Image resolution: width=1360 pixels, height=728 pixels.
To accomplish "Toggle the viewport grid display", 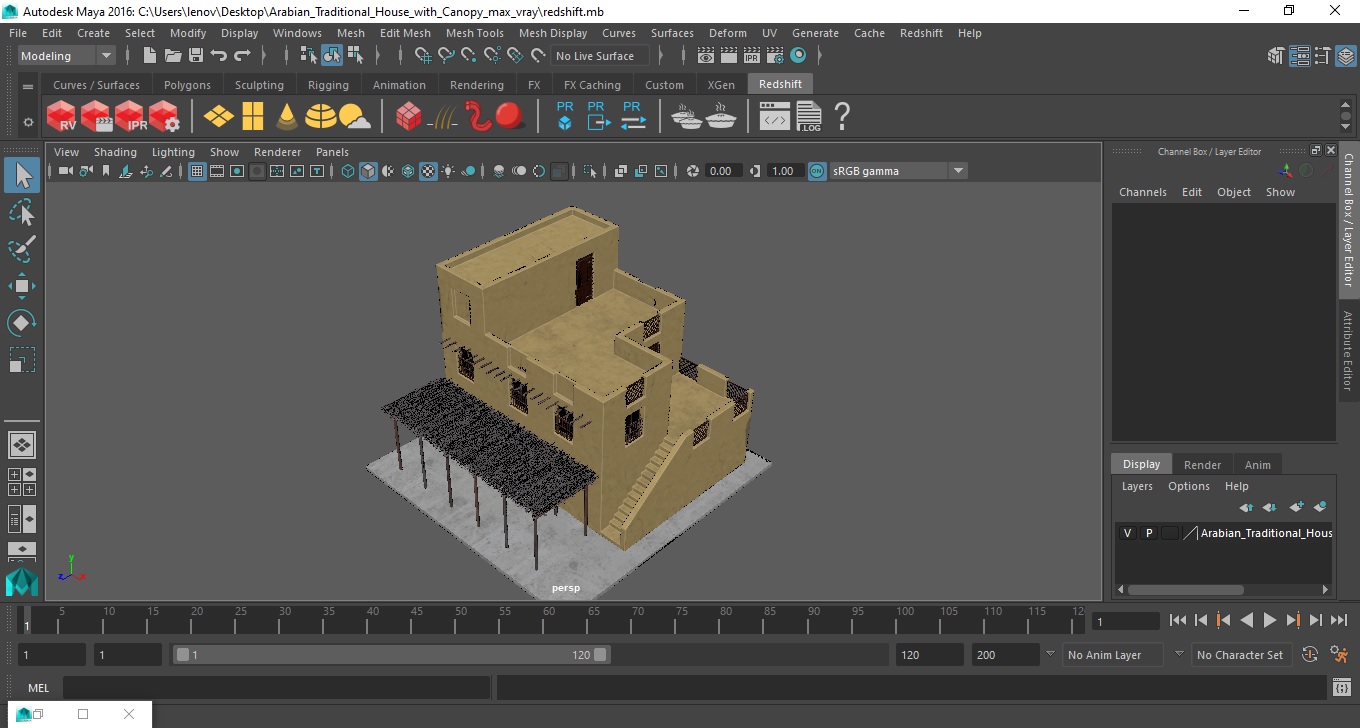I will pyautogui.click(x=197, y=171).
